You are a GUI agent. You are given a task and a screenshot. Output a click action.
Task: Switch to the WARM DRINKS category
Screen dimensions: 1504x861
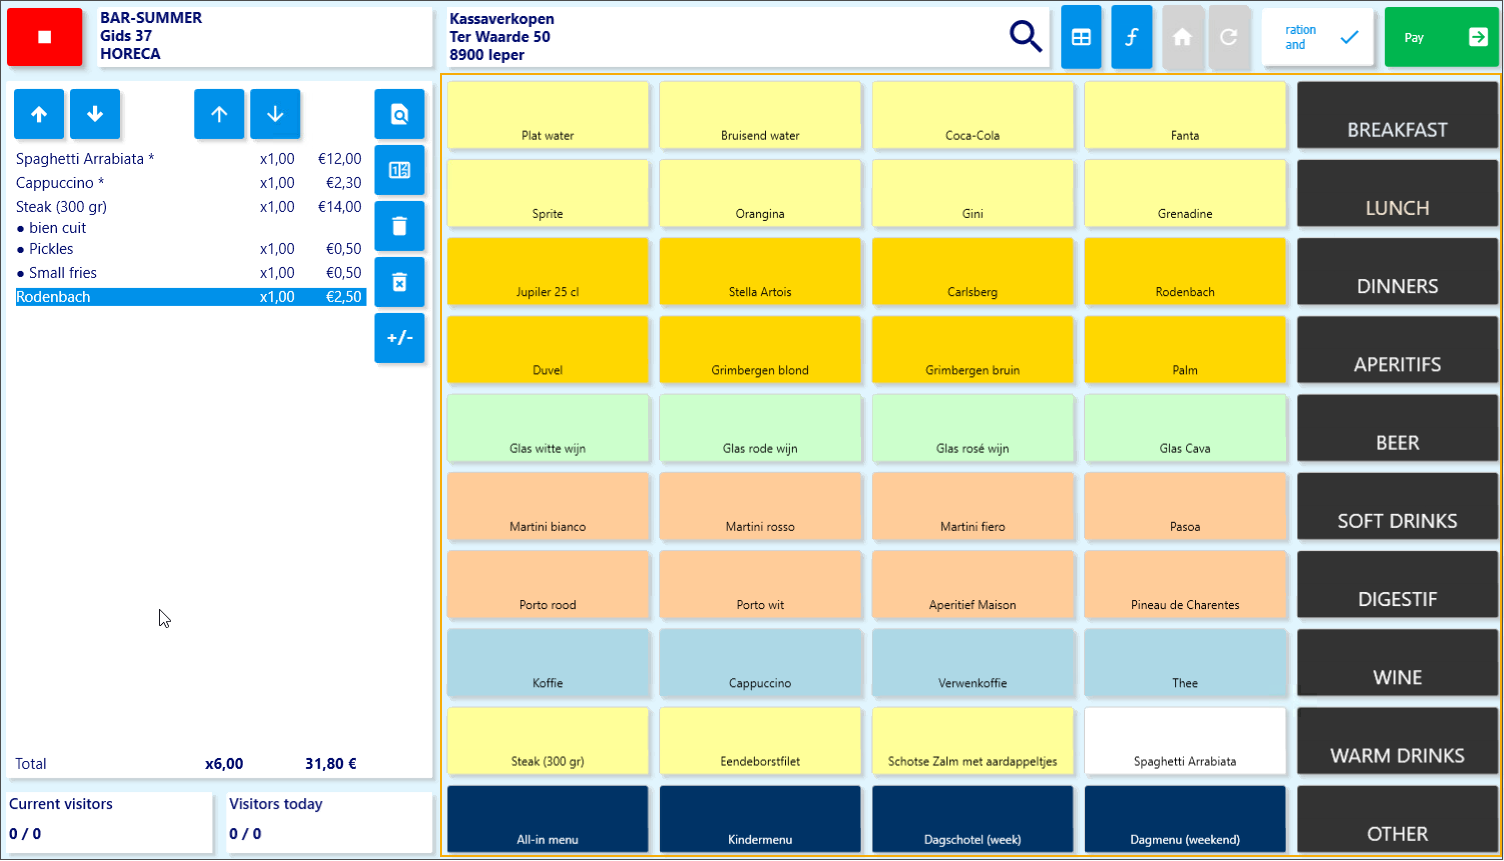(x=1397, y=741)
